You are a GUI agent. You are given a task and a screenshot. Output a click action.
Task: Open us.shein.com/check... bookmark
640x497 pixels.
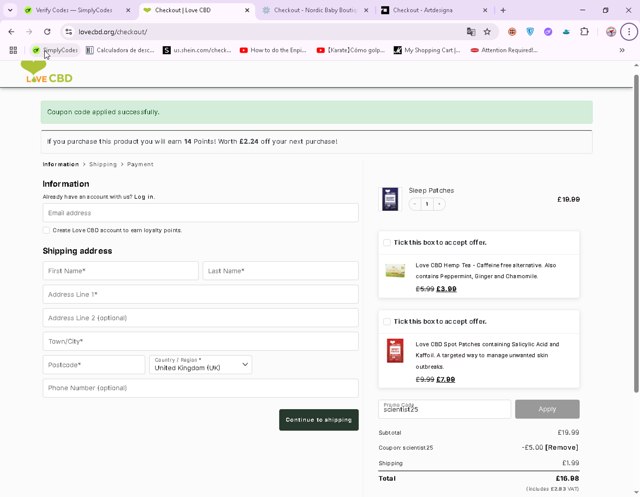pos(197,50)
